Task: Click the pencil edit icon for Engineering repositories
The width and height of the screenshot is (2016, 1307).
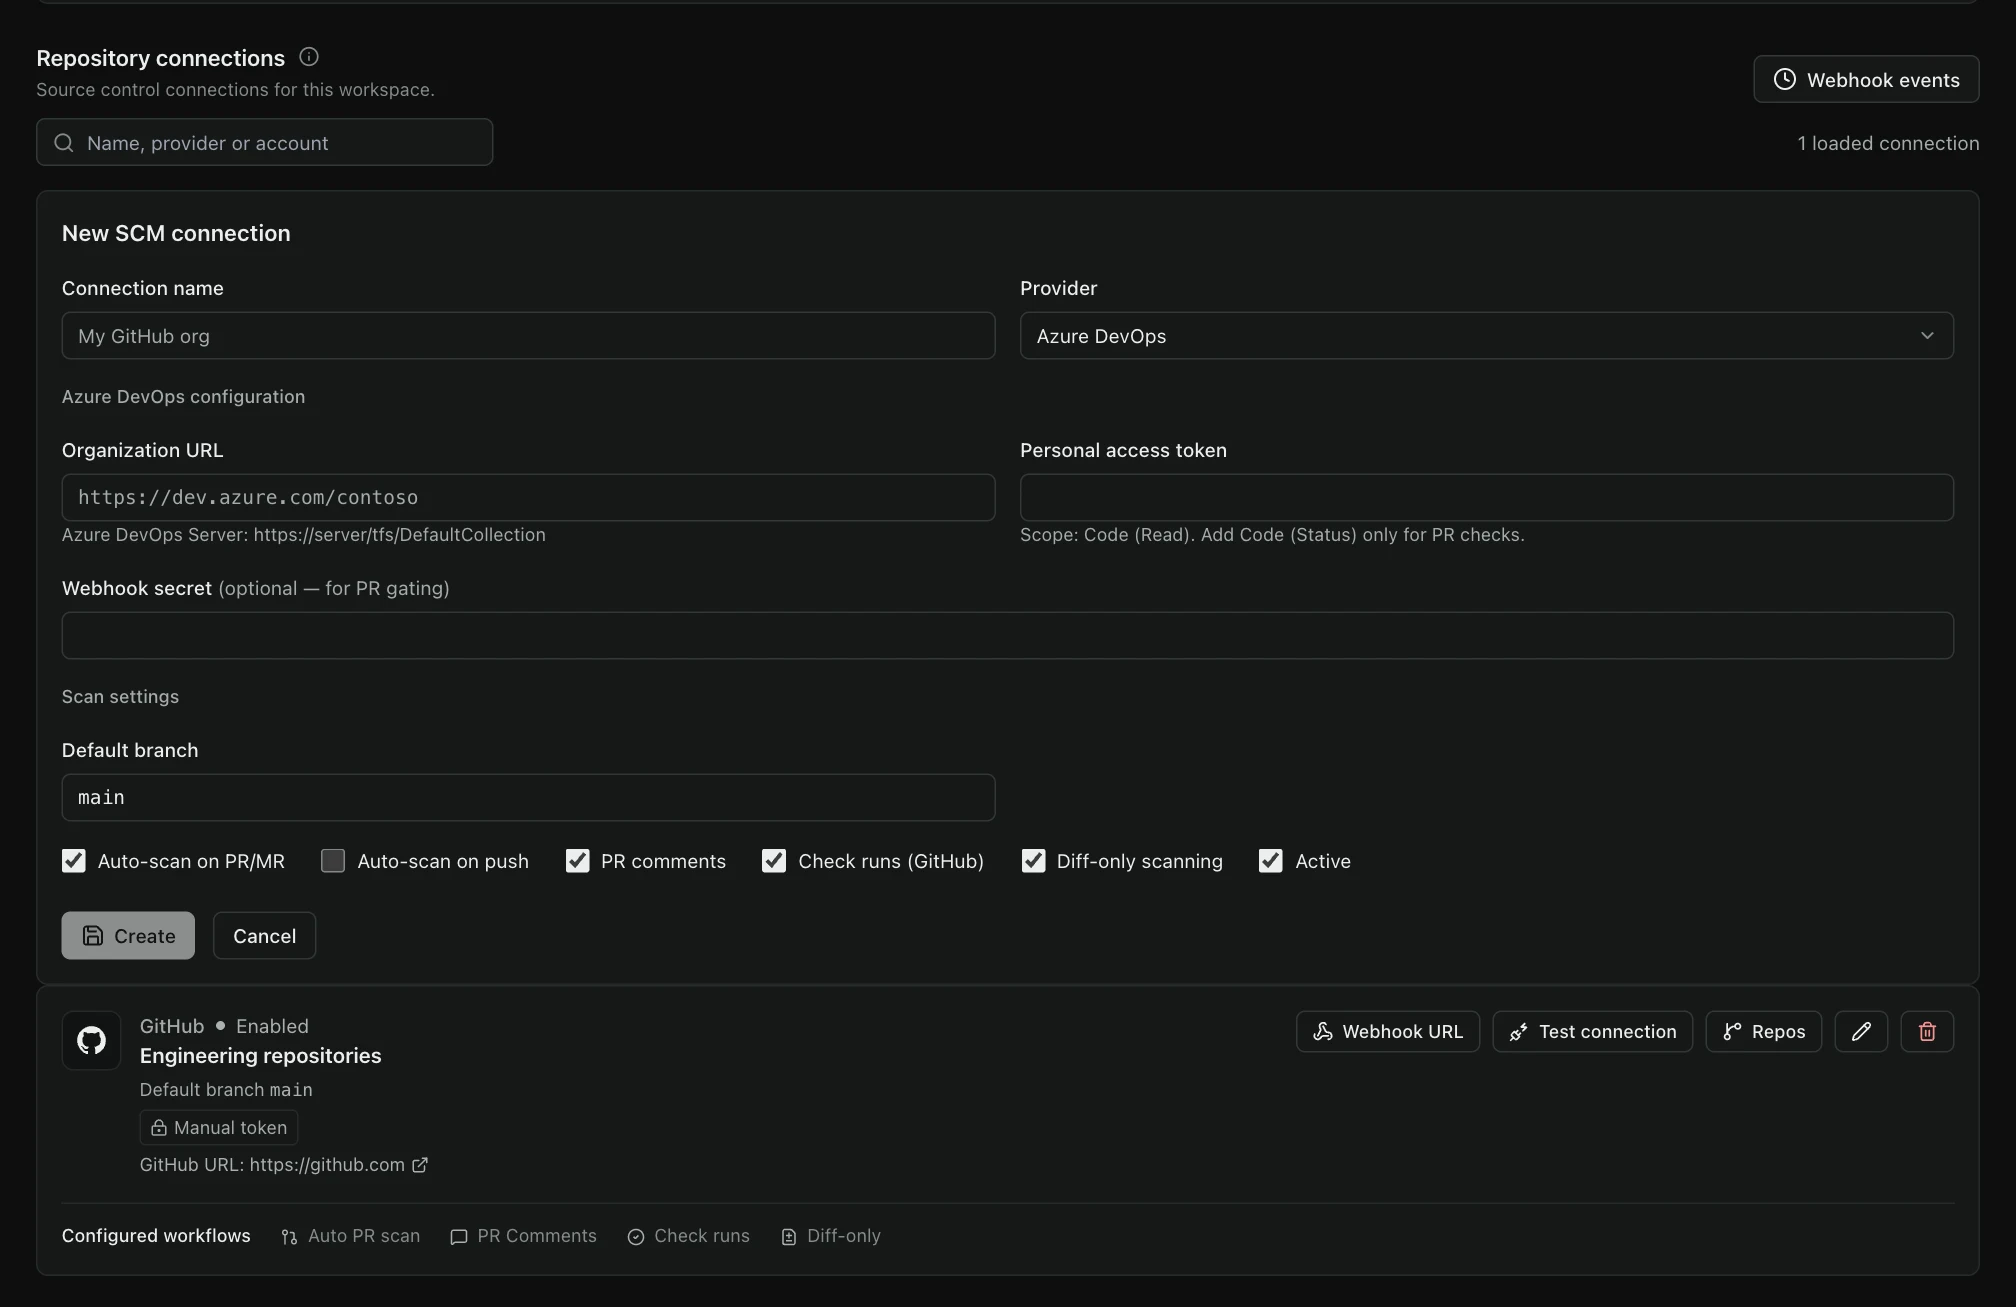Action: tap(1861, 1032)
